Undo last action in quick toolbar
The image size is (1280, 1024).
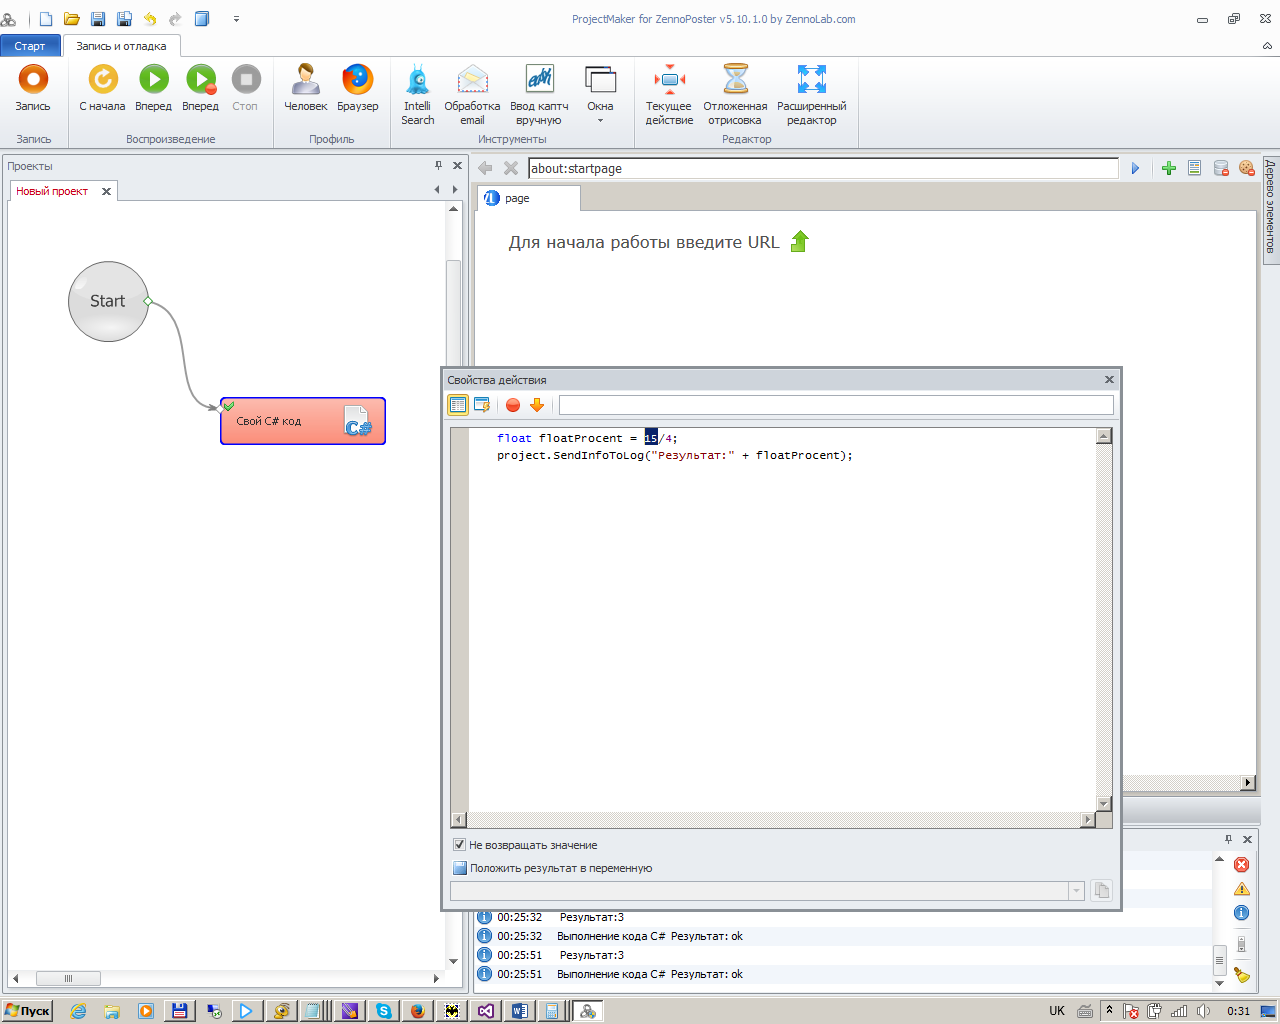coord(150,19)
